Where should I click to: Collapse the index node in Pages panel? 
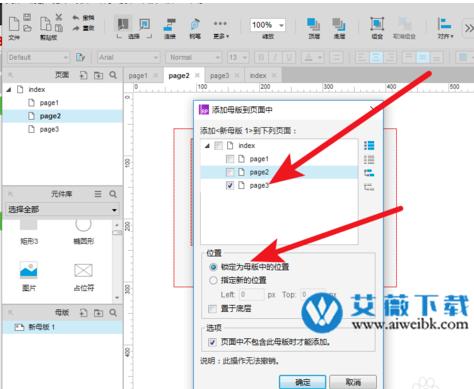(x=9, y=89)
